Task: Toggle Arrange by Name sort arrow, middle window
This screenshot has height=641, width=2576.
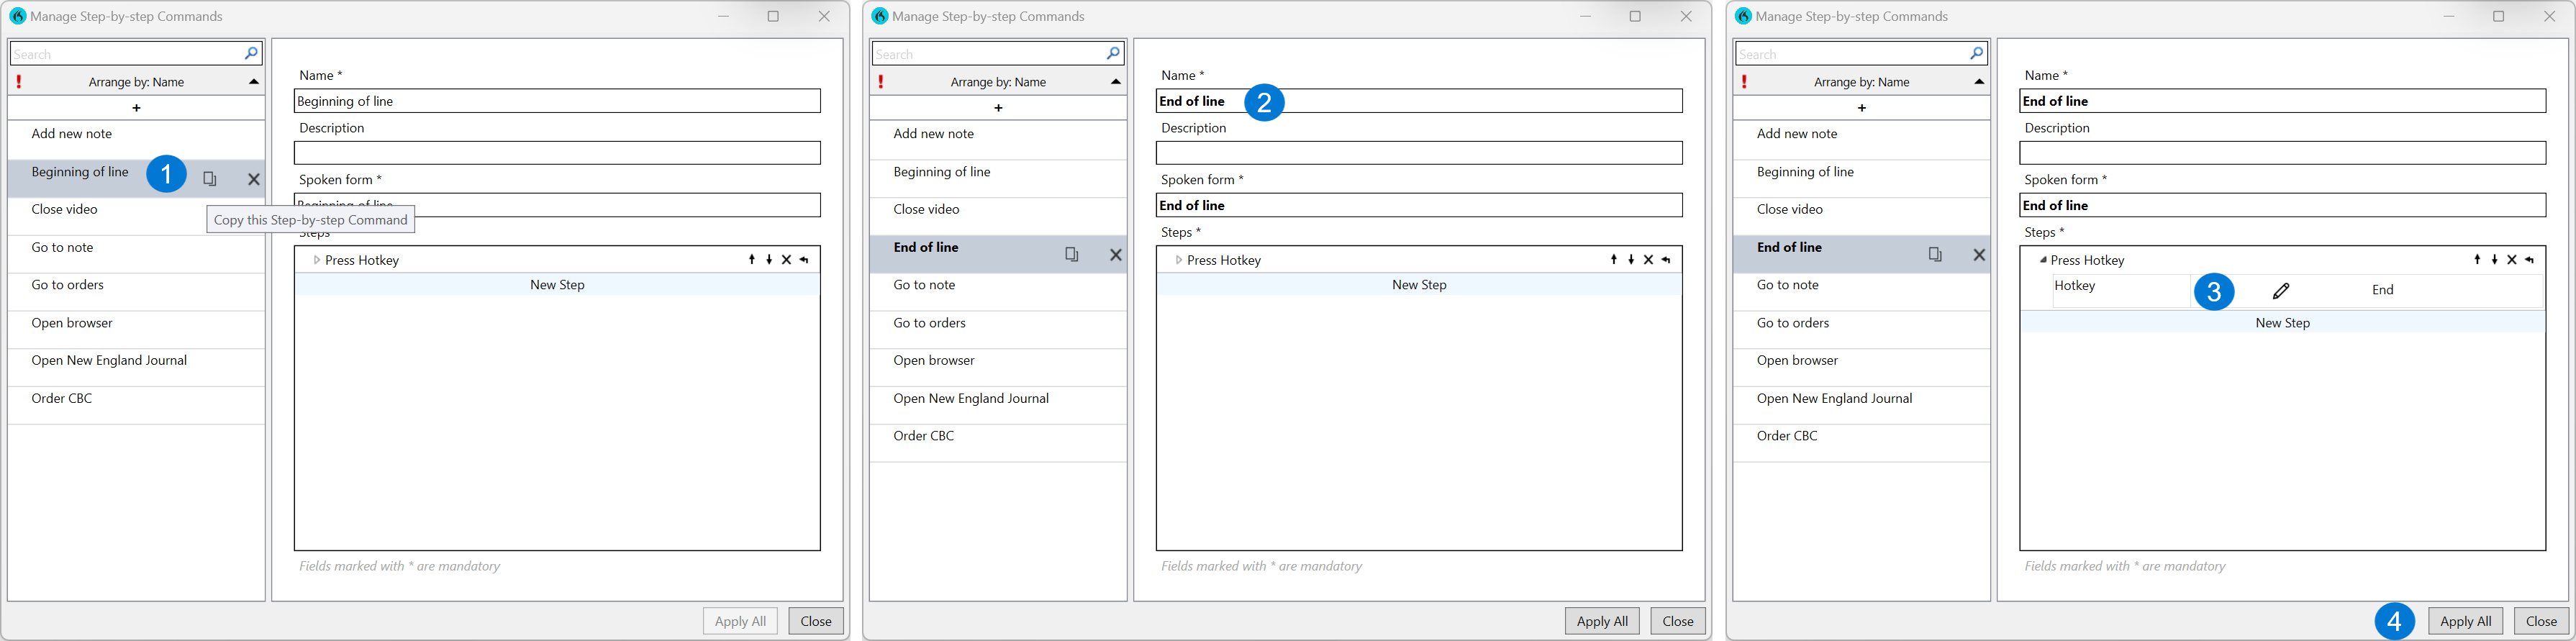Action: coord(1116,82)
